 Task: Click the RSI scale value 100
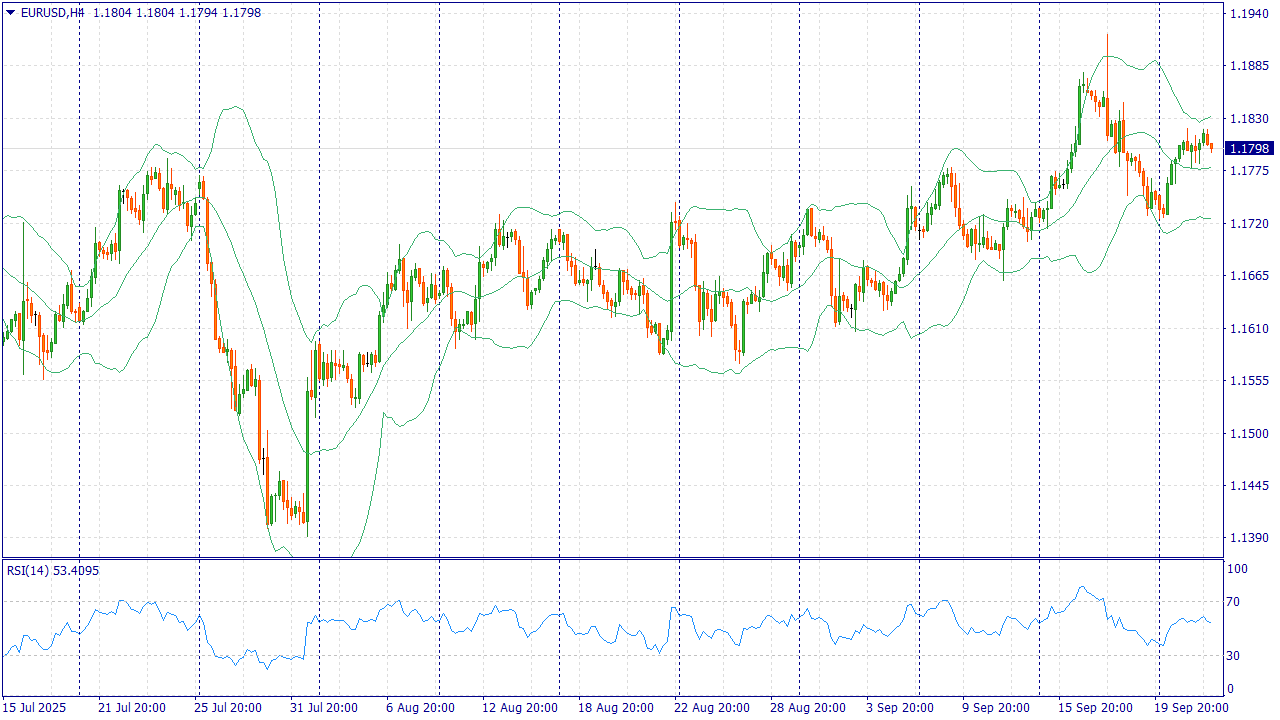pos(1238,569)
